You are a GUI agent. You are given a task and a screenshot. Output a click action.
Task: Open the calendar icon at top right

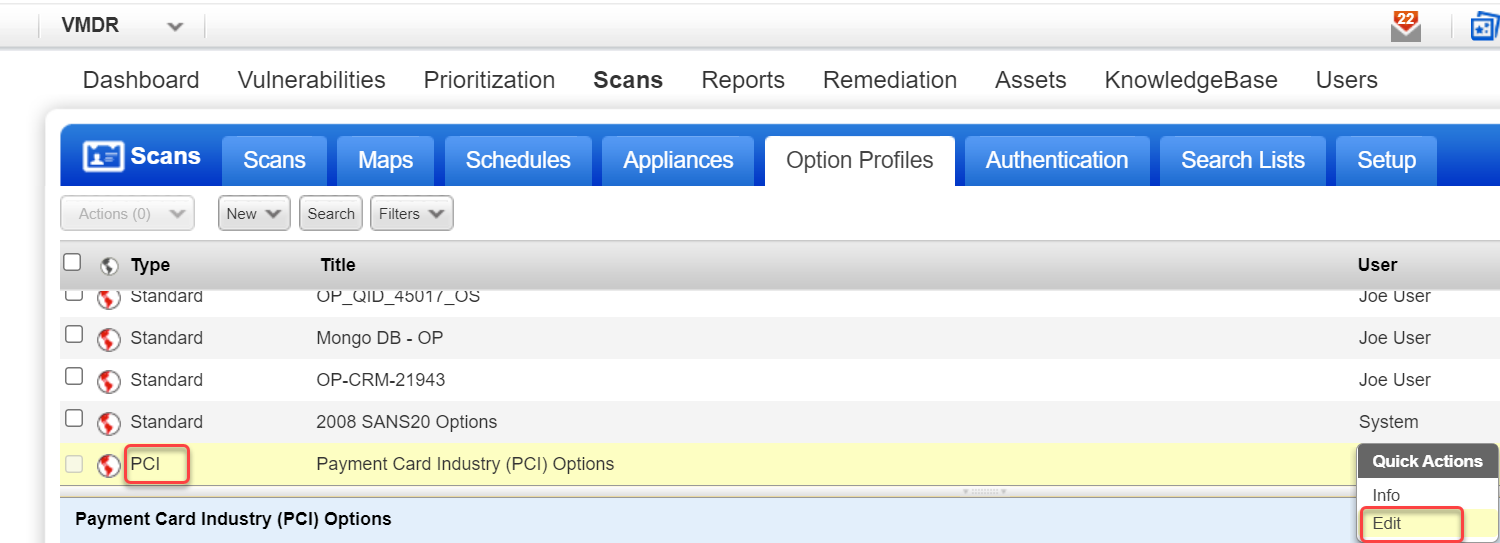click(x=1485, y=27)
